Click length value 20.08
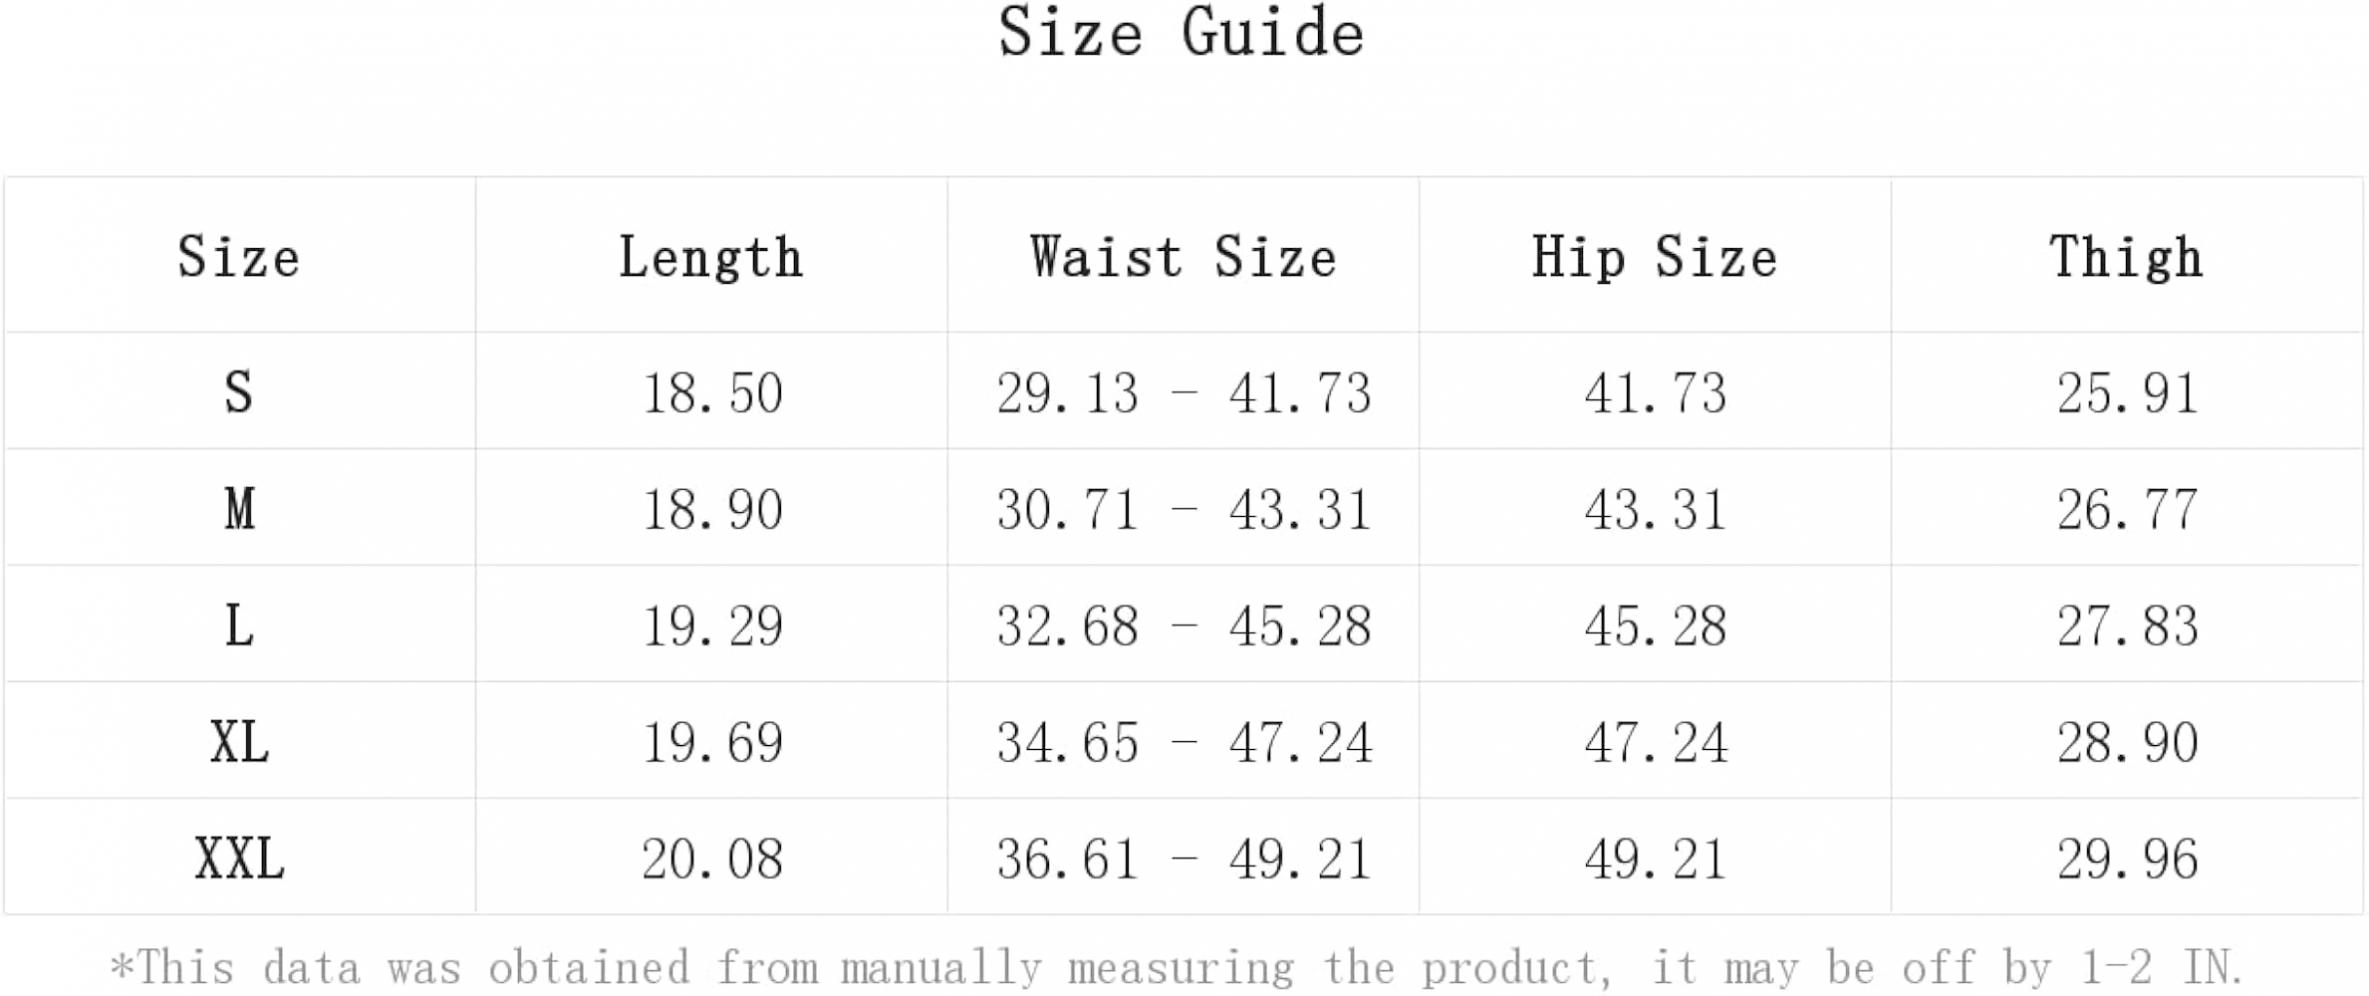 (x=712, y=860)
